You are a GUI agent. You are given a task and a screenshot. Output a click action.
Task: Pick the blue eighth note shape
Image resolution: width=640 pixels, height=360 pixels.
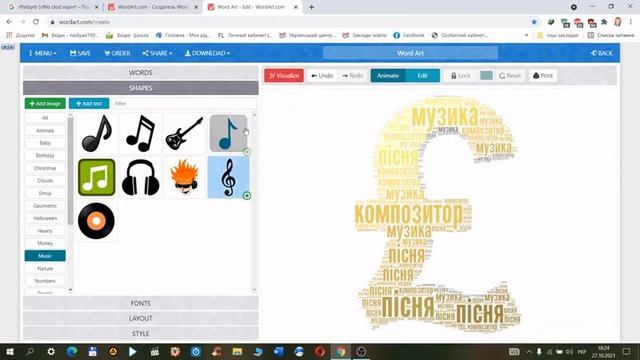pos(228,133)
